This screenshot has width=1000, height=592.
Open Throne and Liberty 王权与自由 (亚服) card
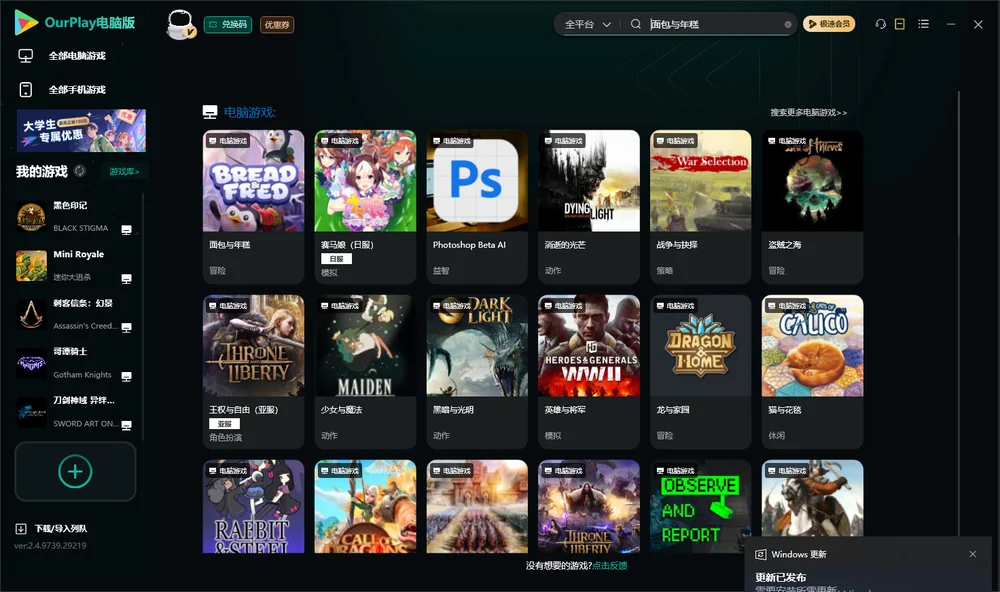tap(253, 372)
